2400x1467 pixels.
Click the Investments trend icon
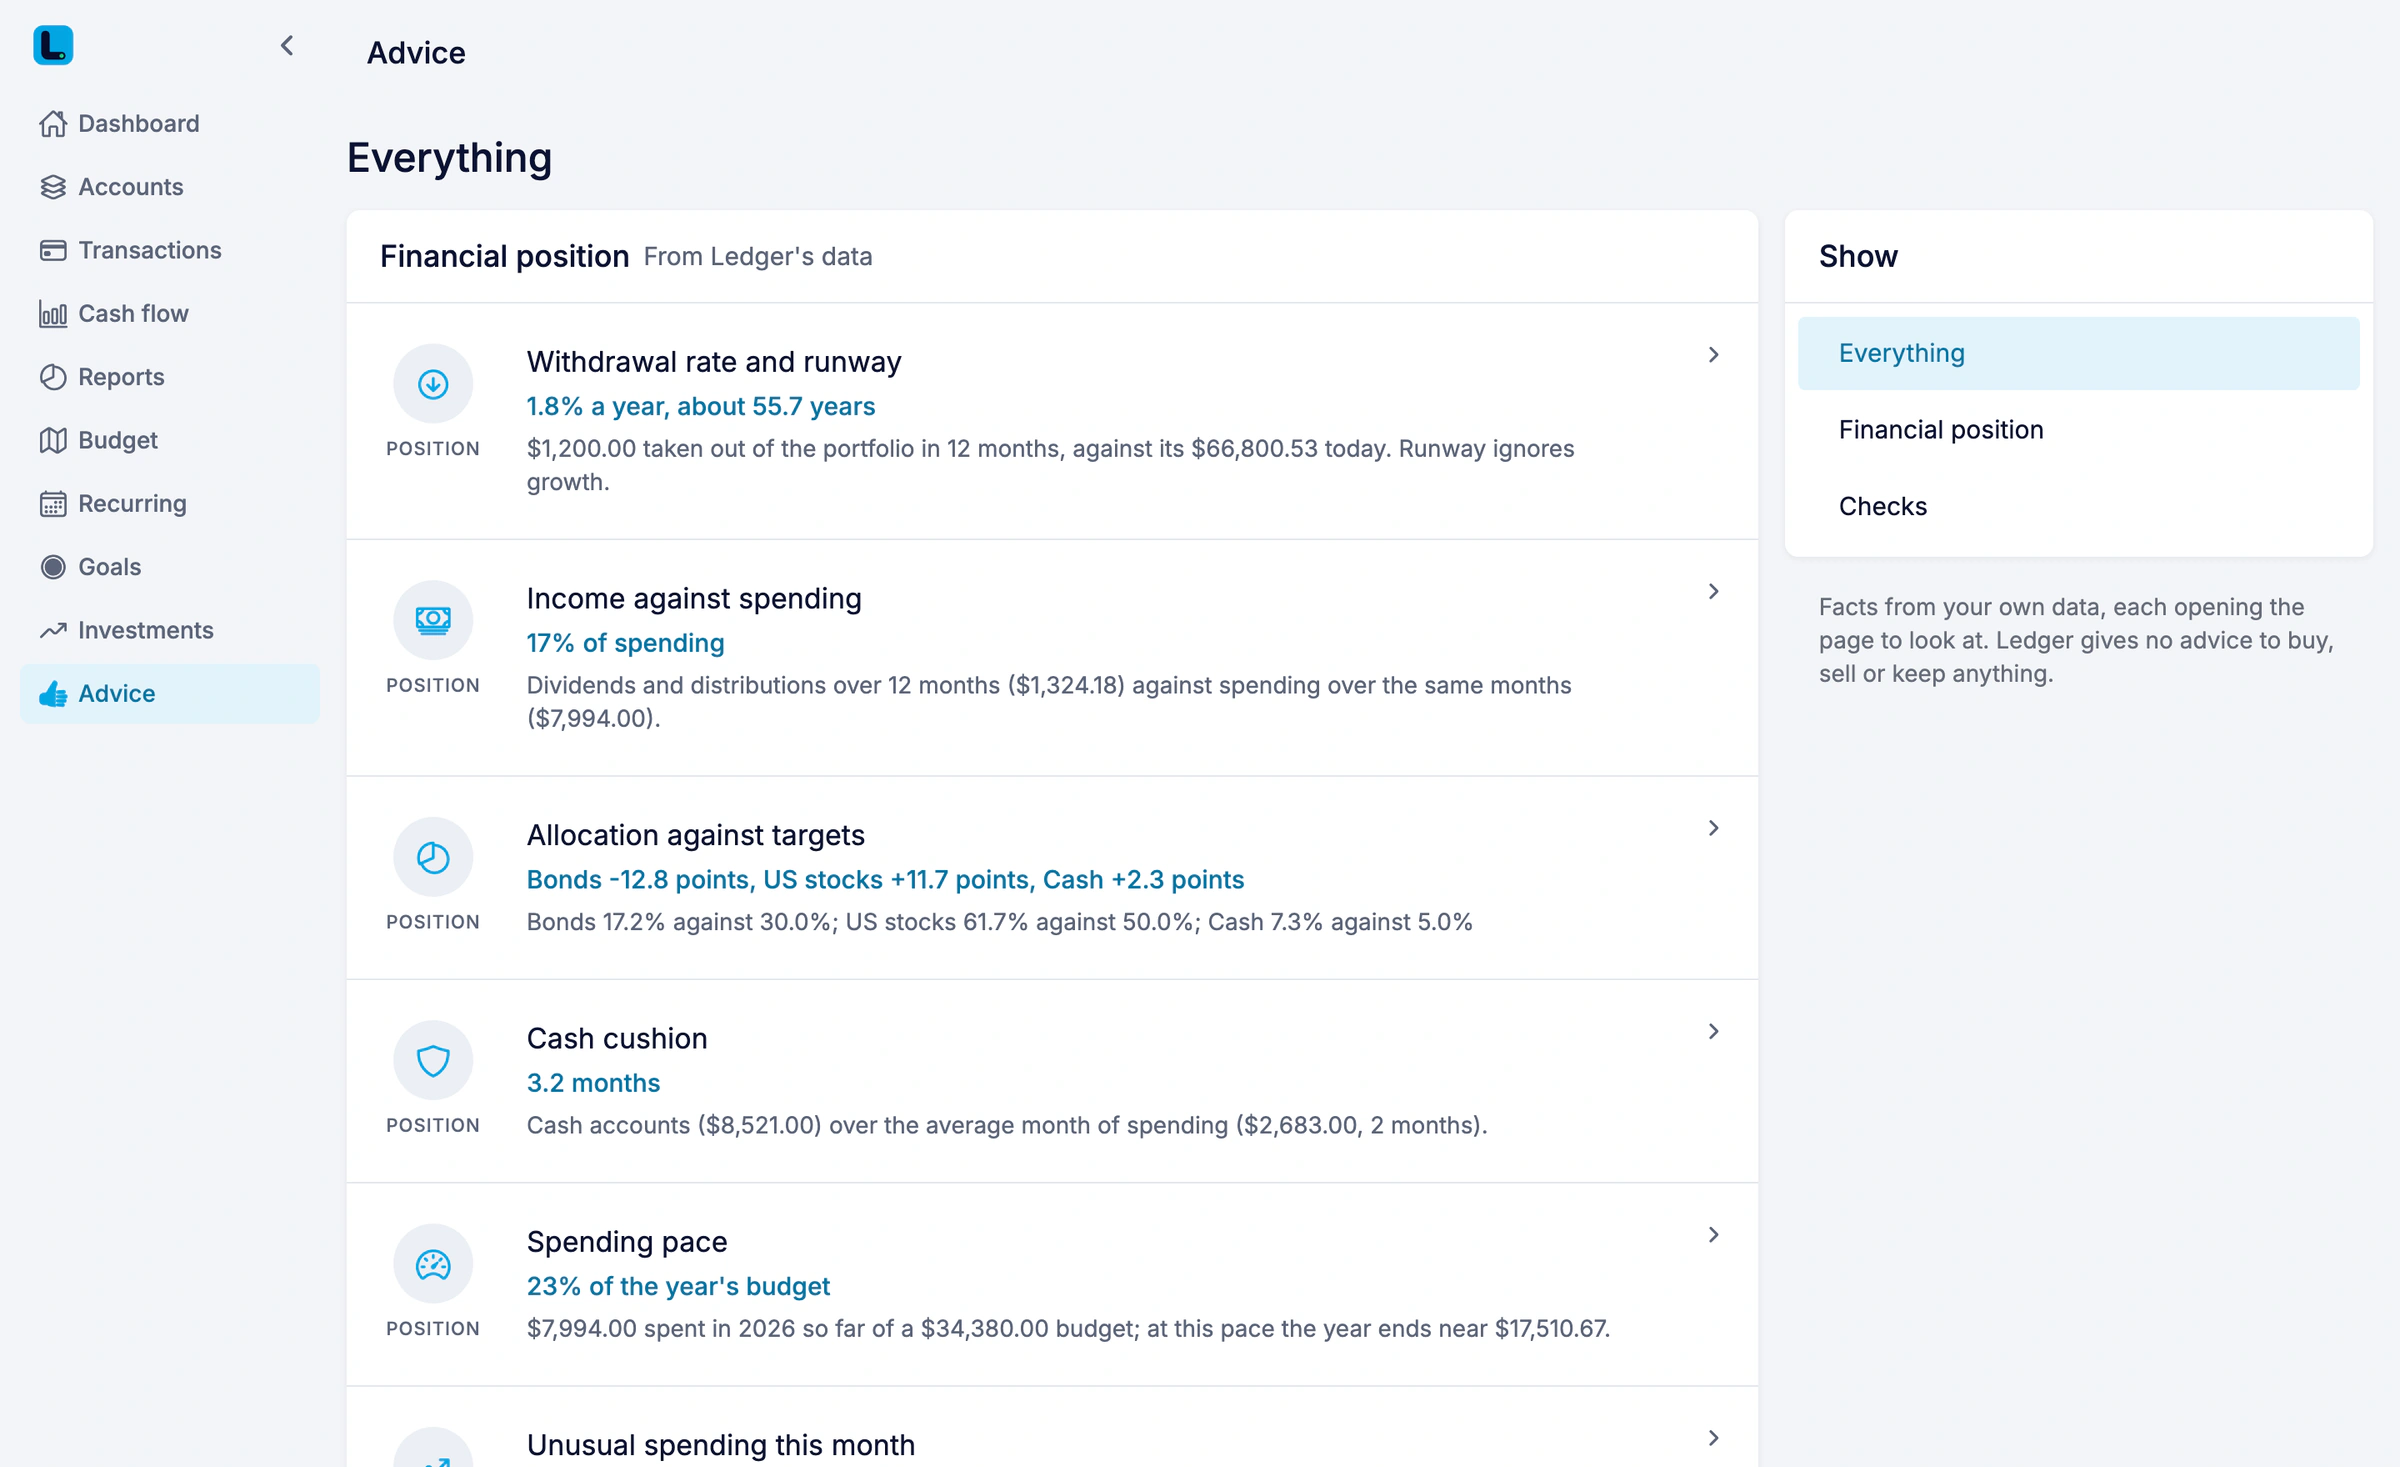53,630
